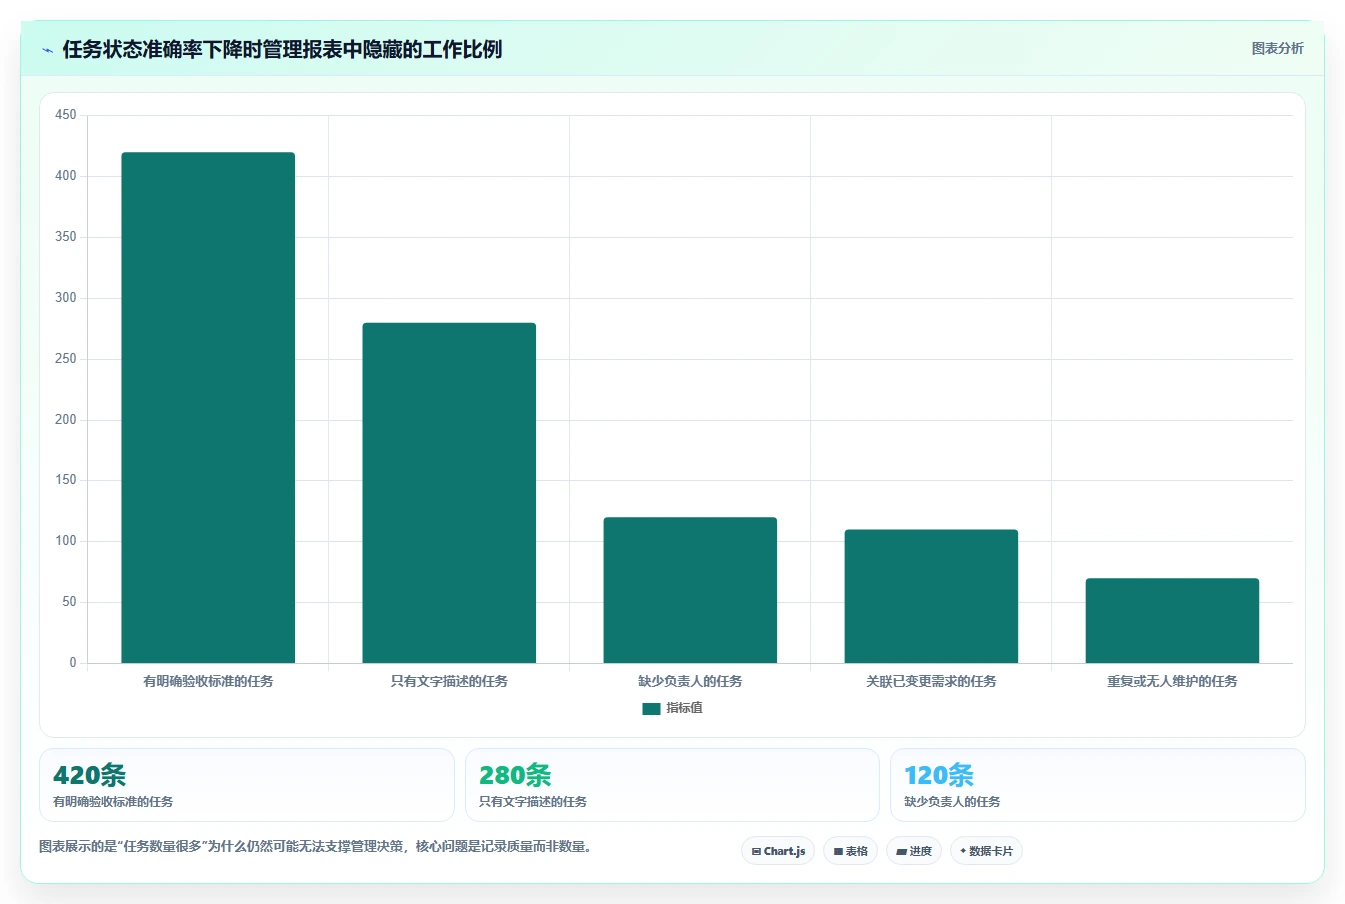
Task: Select the 进度 tag
Action: point(914,851)
